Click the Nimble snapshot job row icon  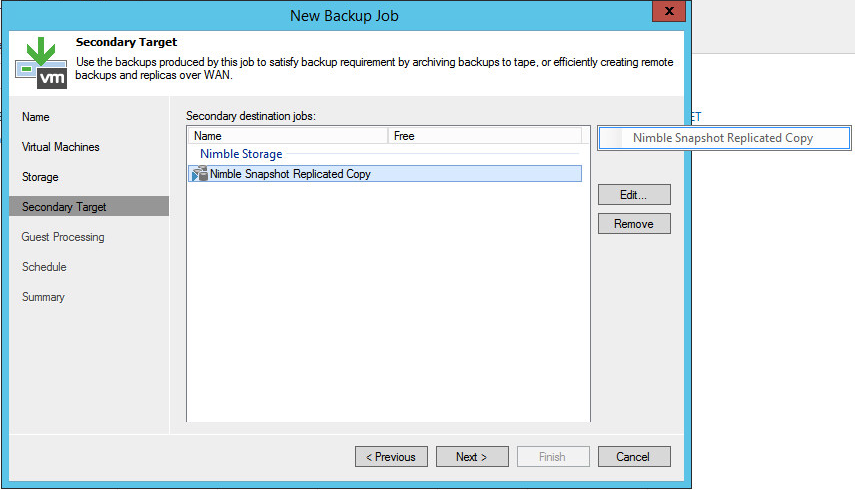pyautogui.click(x=200, y=174)
